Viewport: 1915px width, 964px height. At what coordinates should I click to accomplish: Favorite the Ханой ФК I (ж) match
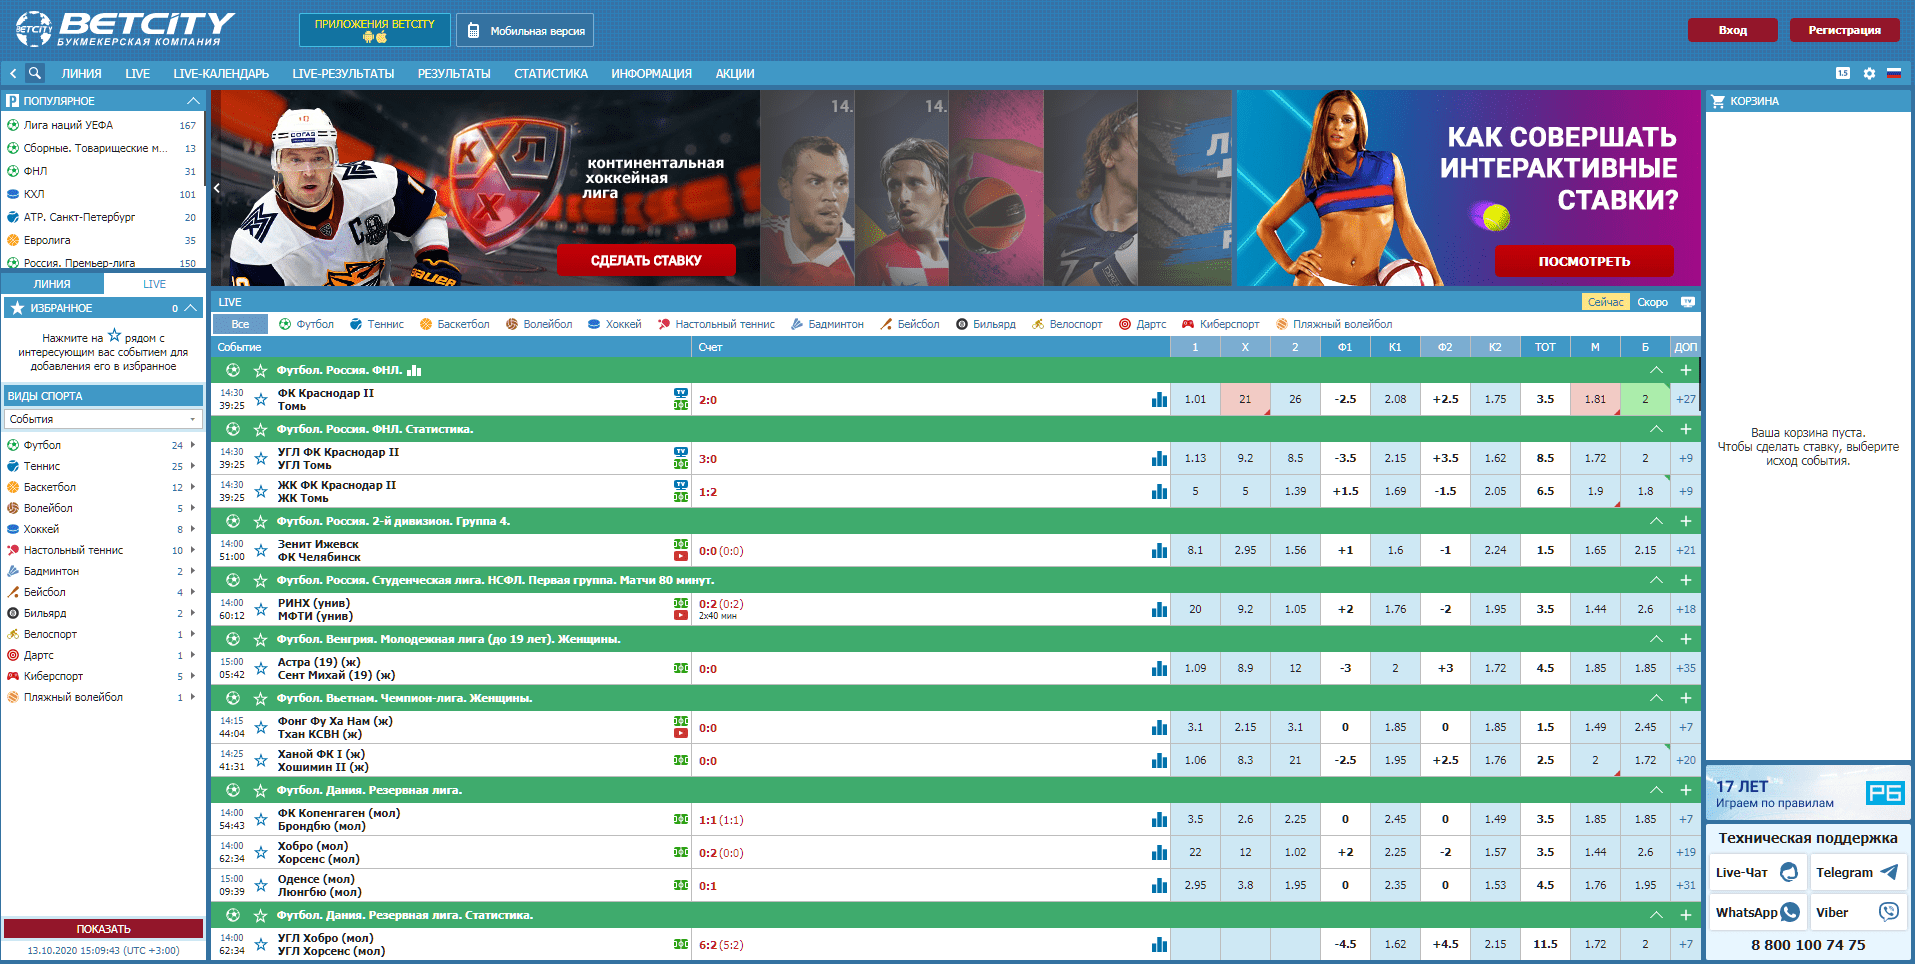click(260, 760)
